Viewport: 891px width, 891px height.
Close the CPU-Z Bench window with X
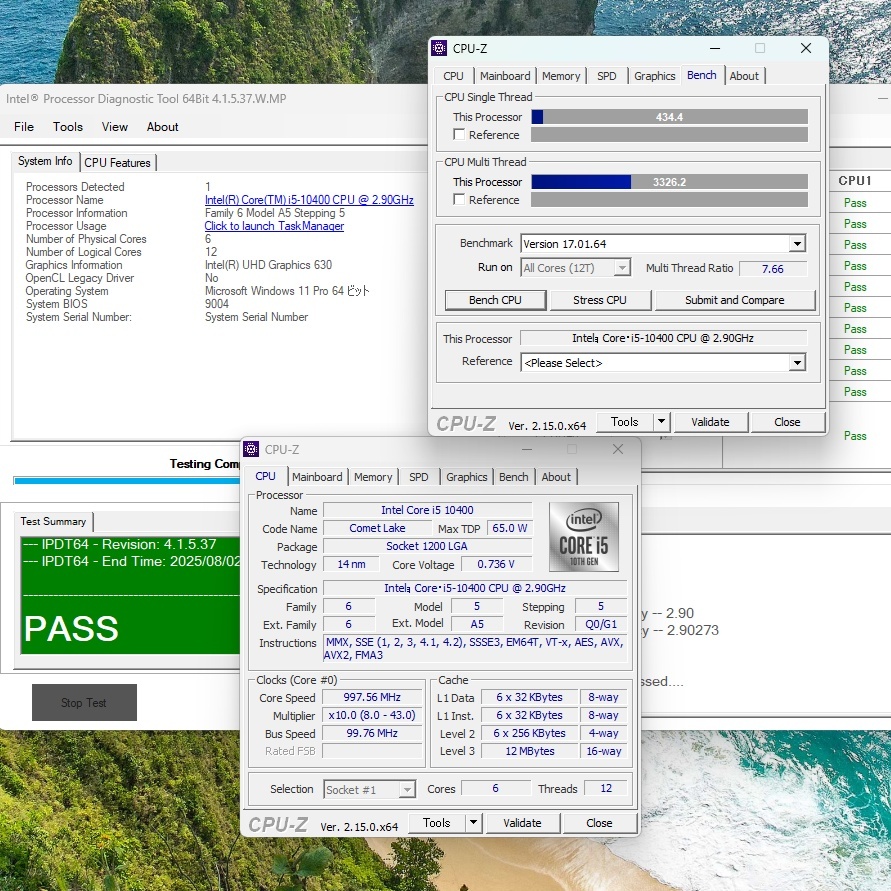coord(806,48)
